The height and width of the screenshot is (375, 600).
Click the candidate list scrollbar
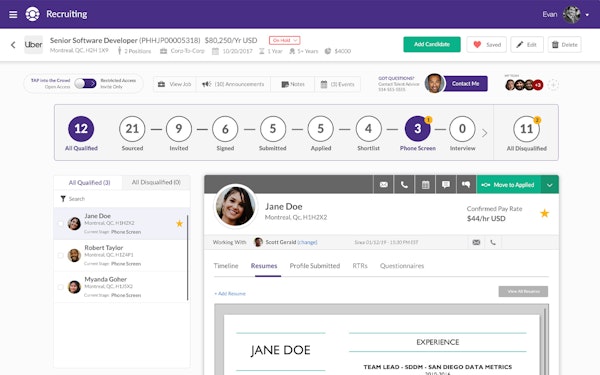[x=188, y=258]
